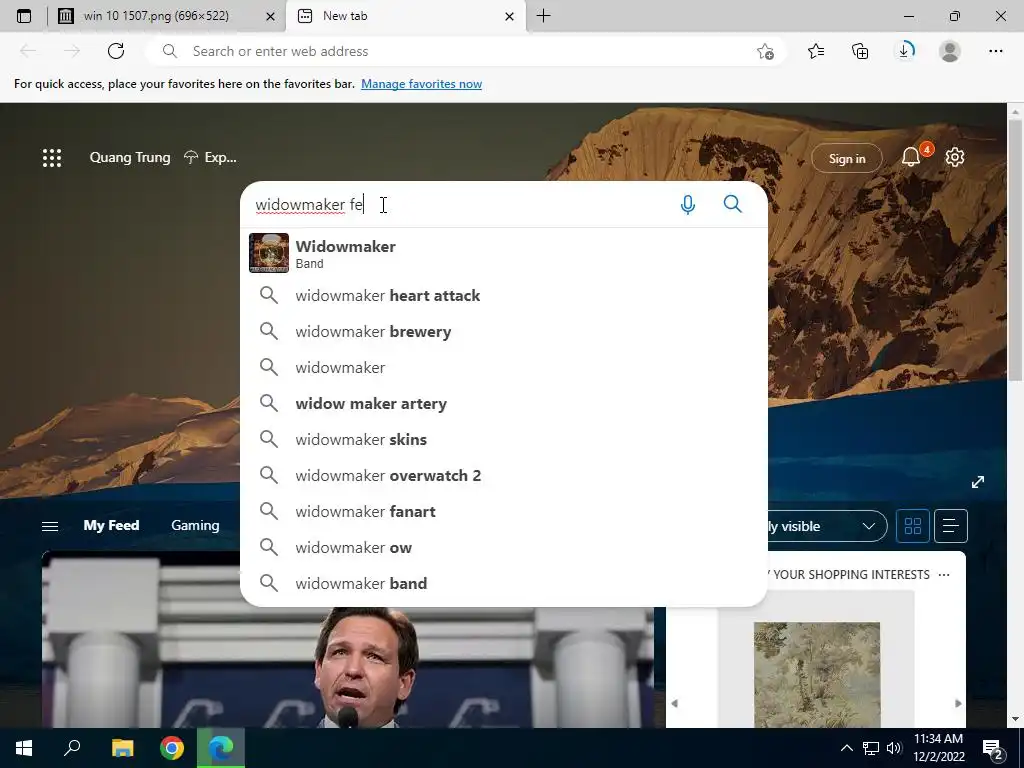Image resolution: width=1024 pixels, height=768 pixels.
Task: Open a new browser tab
Action: [x=543, y=16]
